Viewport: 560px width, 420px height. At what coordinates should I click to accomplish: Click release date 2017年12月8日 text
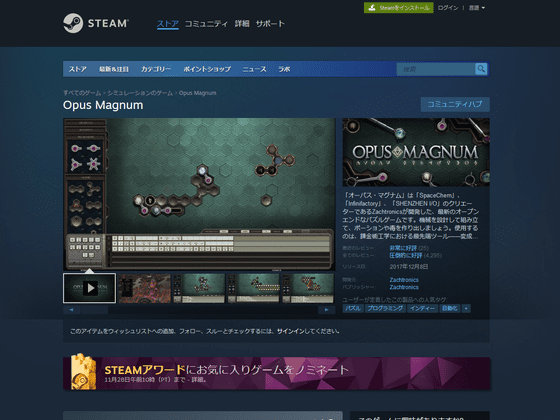(409, 267)
